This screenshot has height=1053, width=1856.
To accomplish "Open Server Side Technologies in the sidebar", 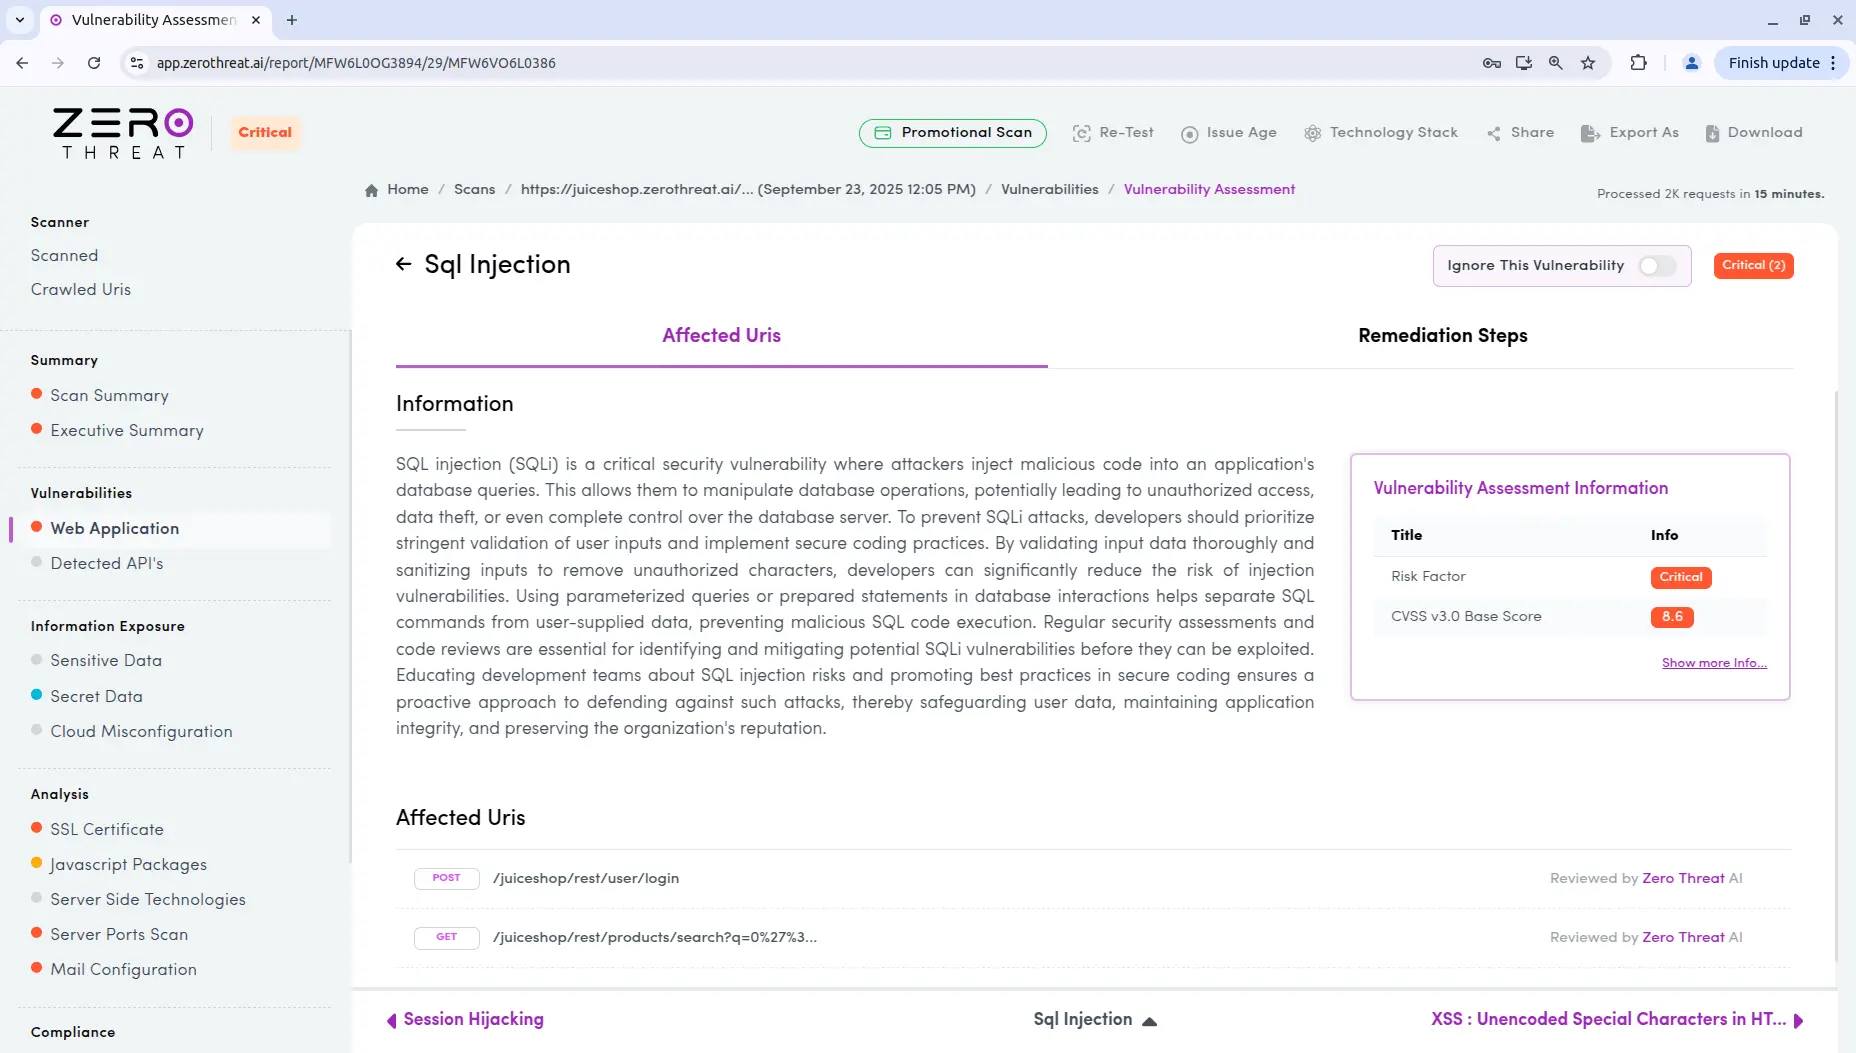I will click(148, 900).
